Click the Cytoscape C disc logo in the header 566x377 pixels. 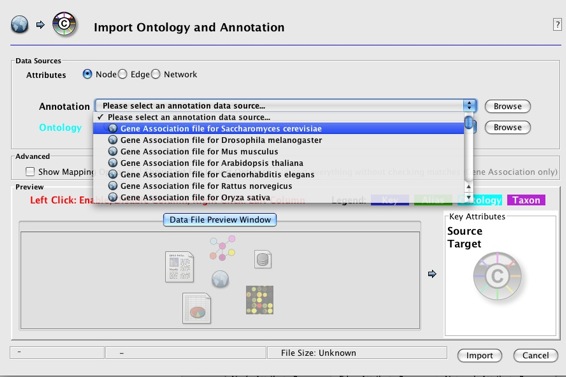click(64, 24)
